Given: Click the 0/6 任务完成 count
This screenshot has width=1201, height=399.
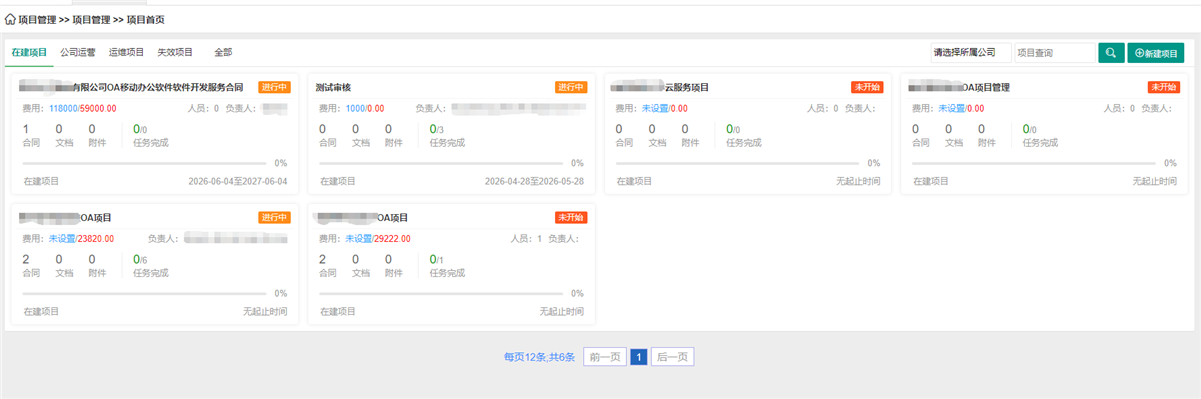Looking at the screenshot, I should click(140, 260).
